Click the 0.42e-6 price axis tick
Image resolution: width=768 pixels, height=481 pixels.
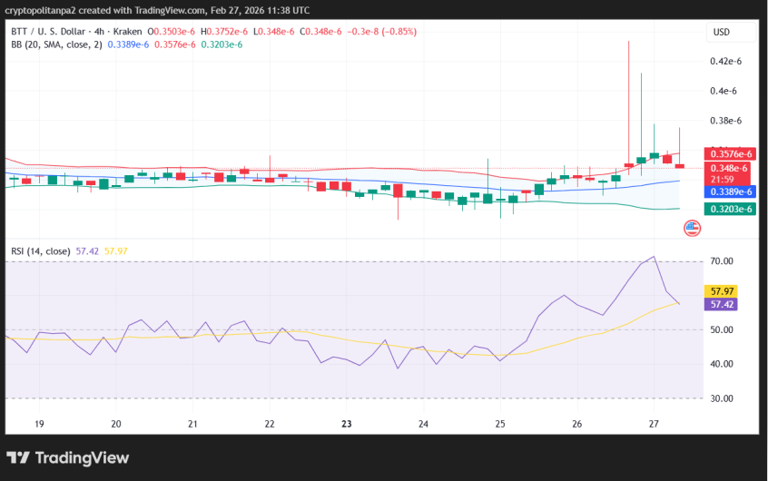726,61
